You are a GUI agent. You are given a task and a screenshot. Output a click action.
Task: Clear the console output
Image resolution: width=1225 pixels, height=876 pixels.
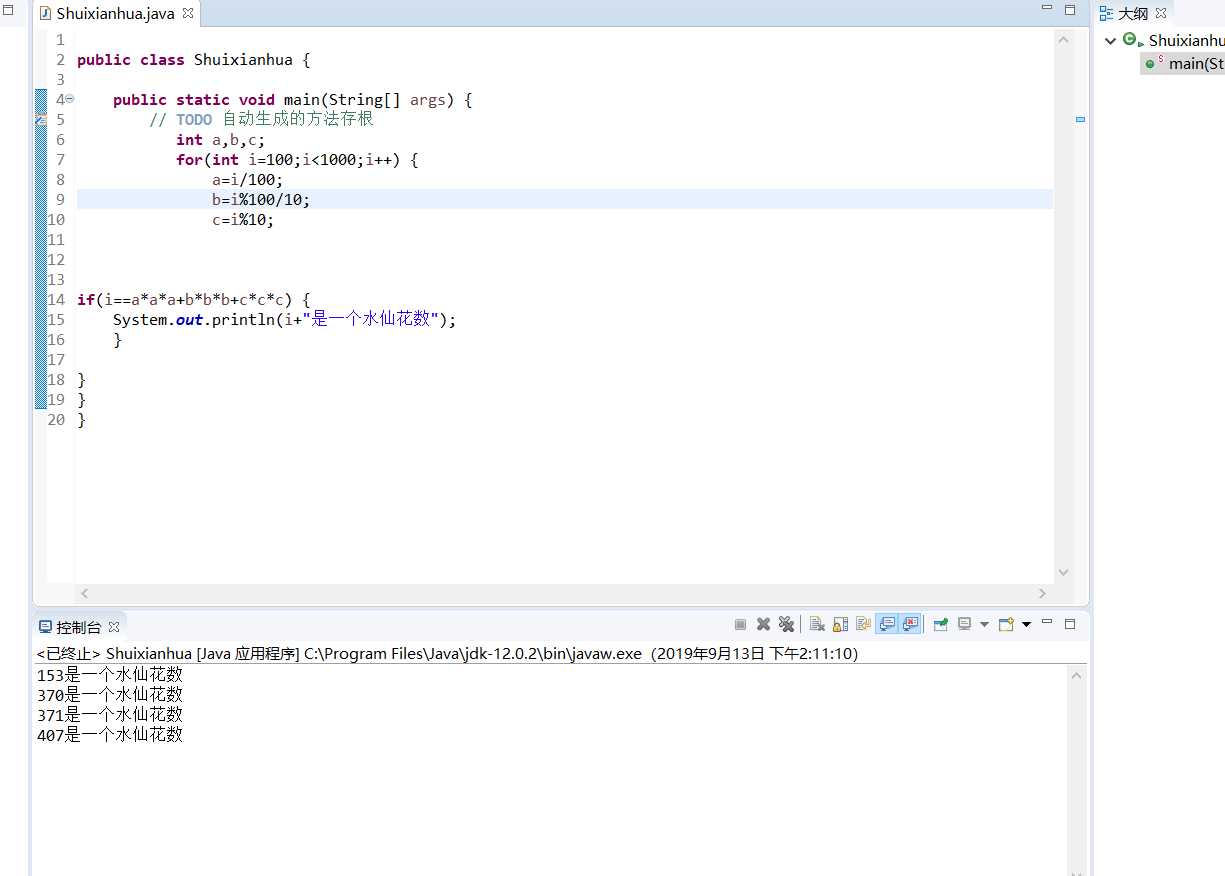(817, 624)
